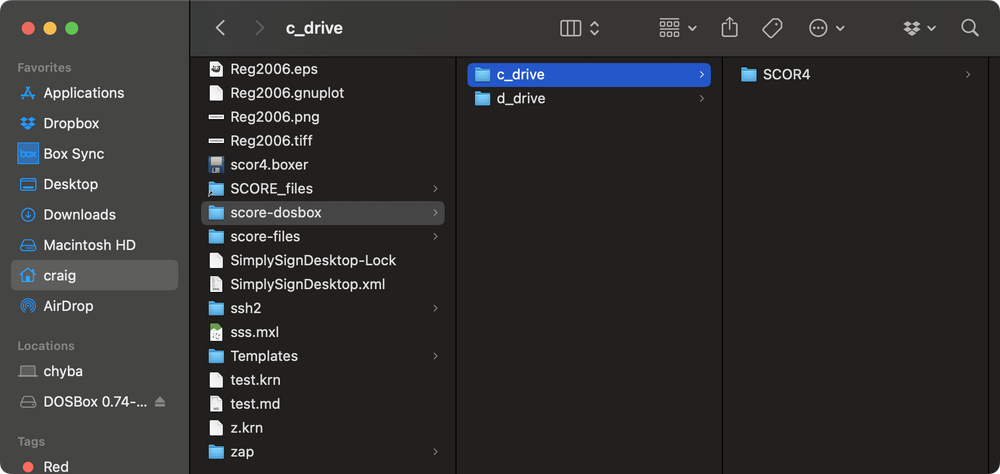Select the chyba location
1000x474 pixels.
pos(62,372)
